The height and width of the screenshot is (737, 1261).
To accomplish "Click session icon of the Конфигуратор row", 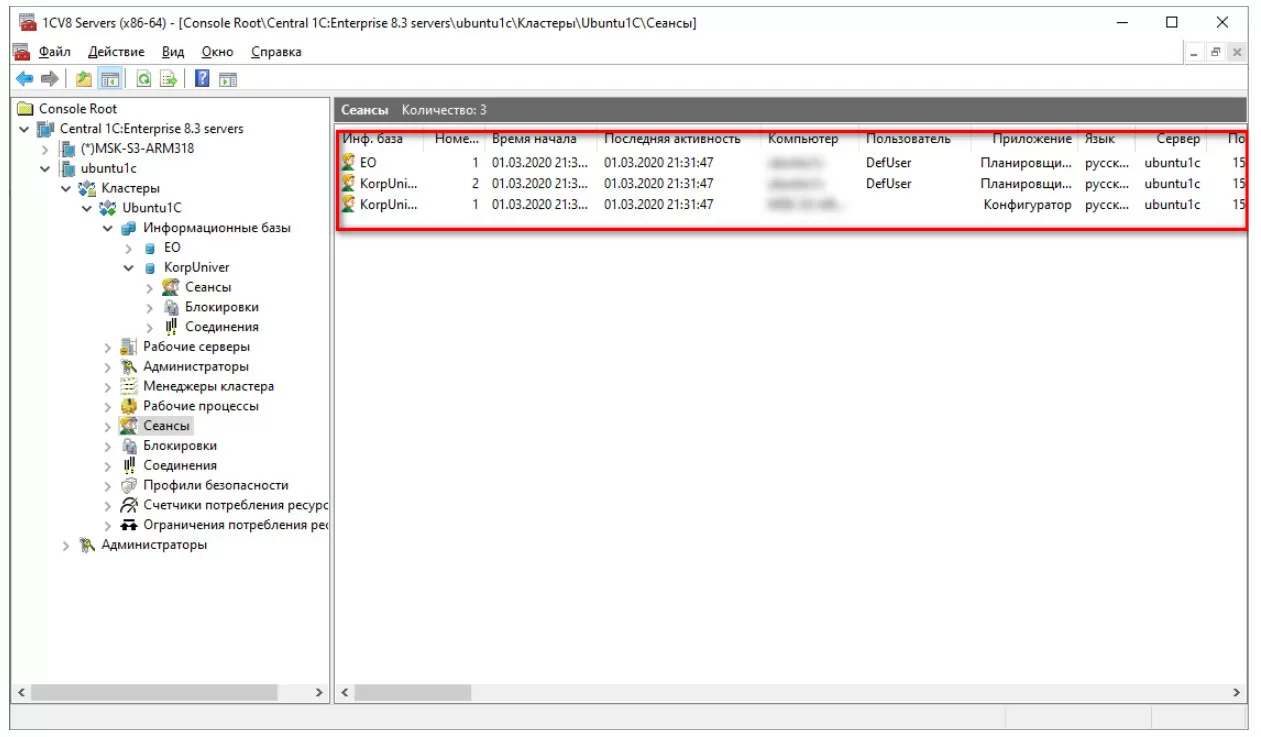I will point(349,204).
